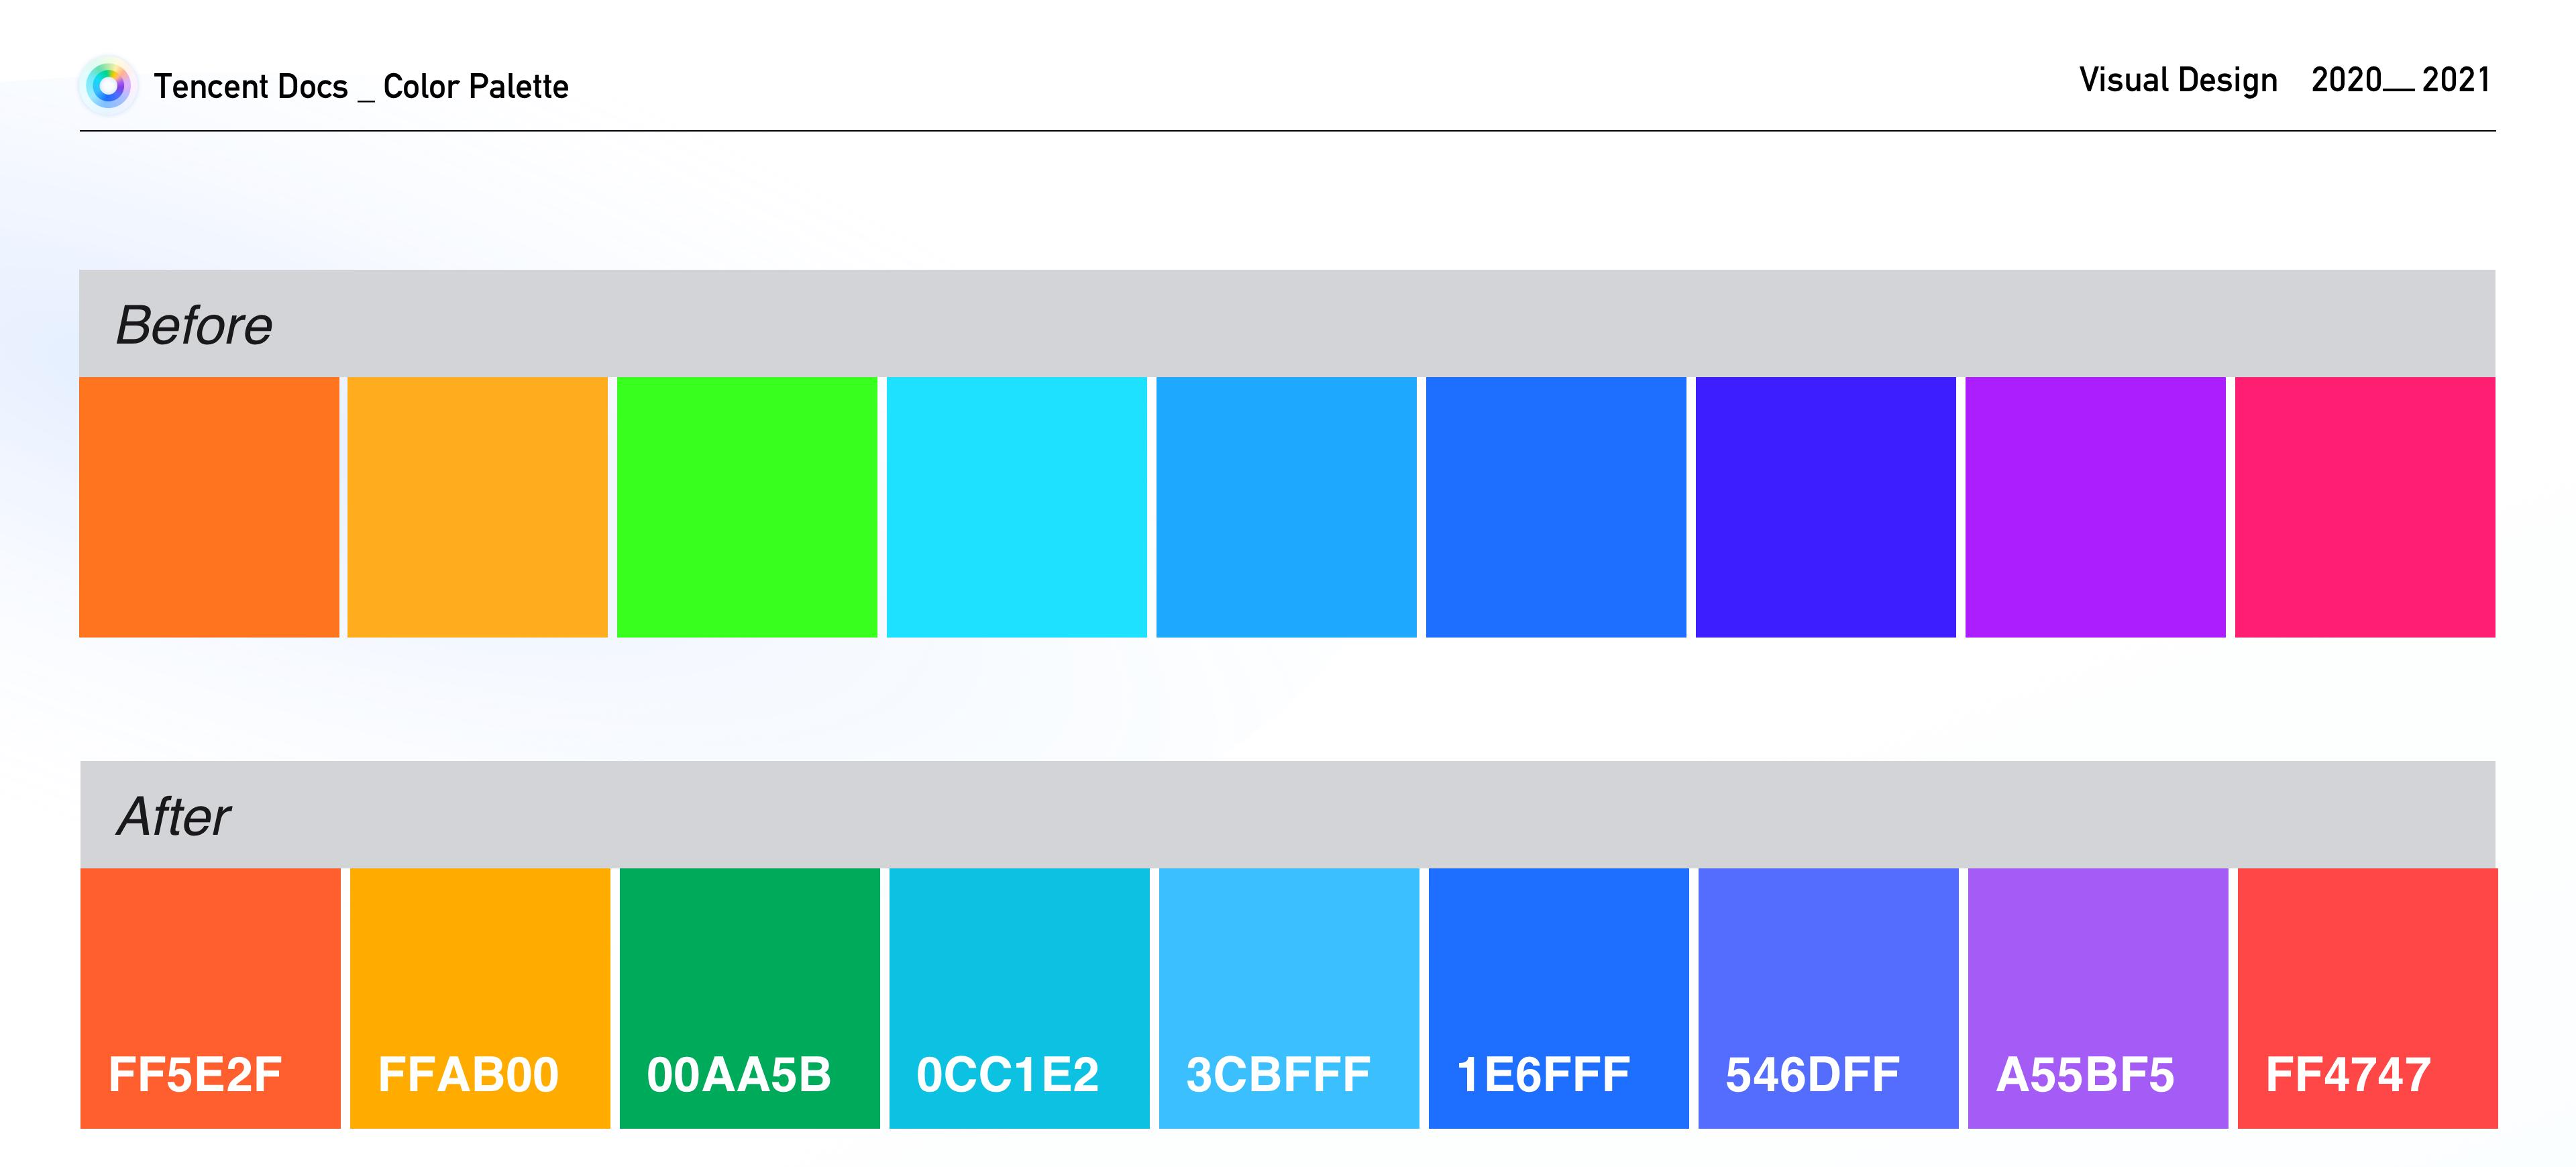This screenshot has width=2576, height=1167.
Task: Pick the 3CBFFF light blue swatch
Action: pyautogui.click(x=1288, y=997)
